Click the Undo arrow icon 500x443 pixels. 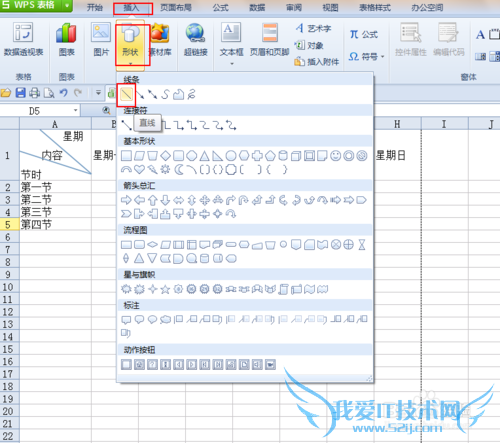(63, 93)
